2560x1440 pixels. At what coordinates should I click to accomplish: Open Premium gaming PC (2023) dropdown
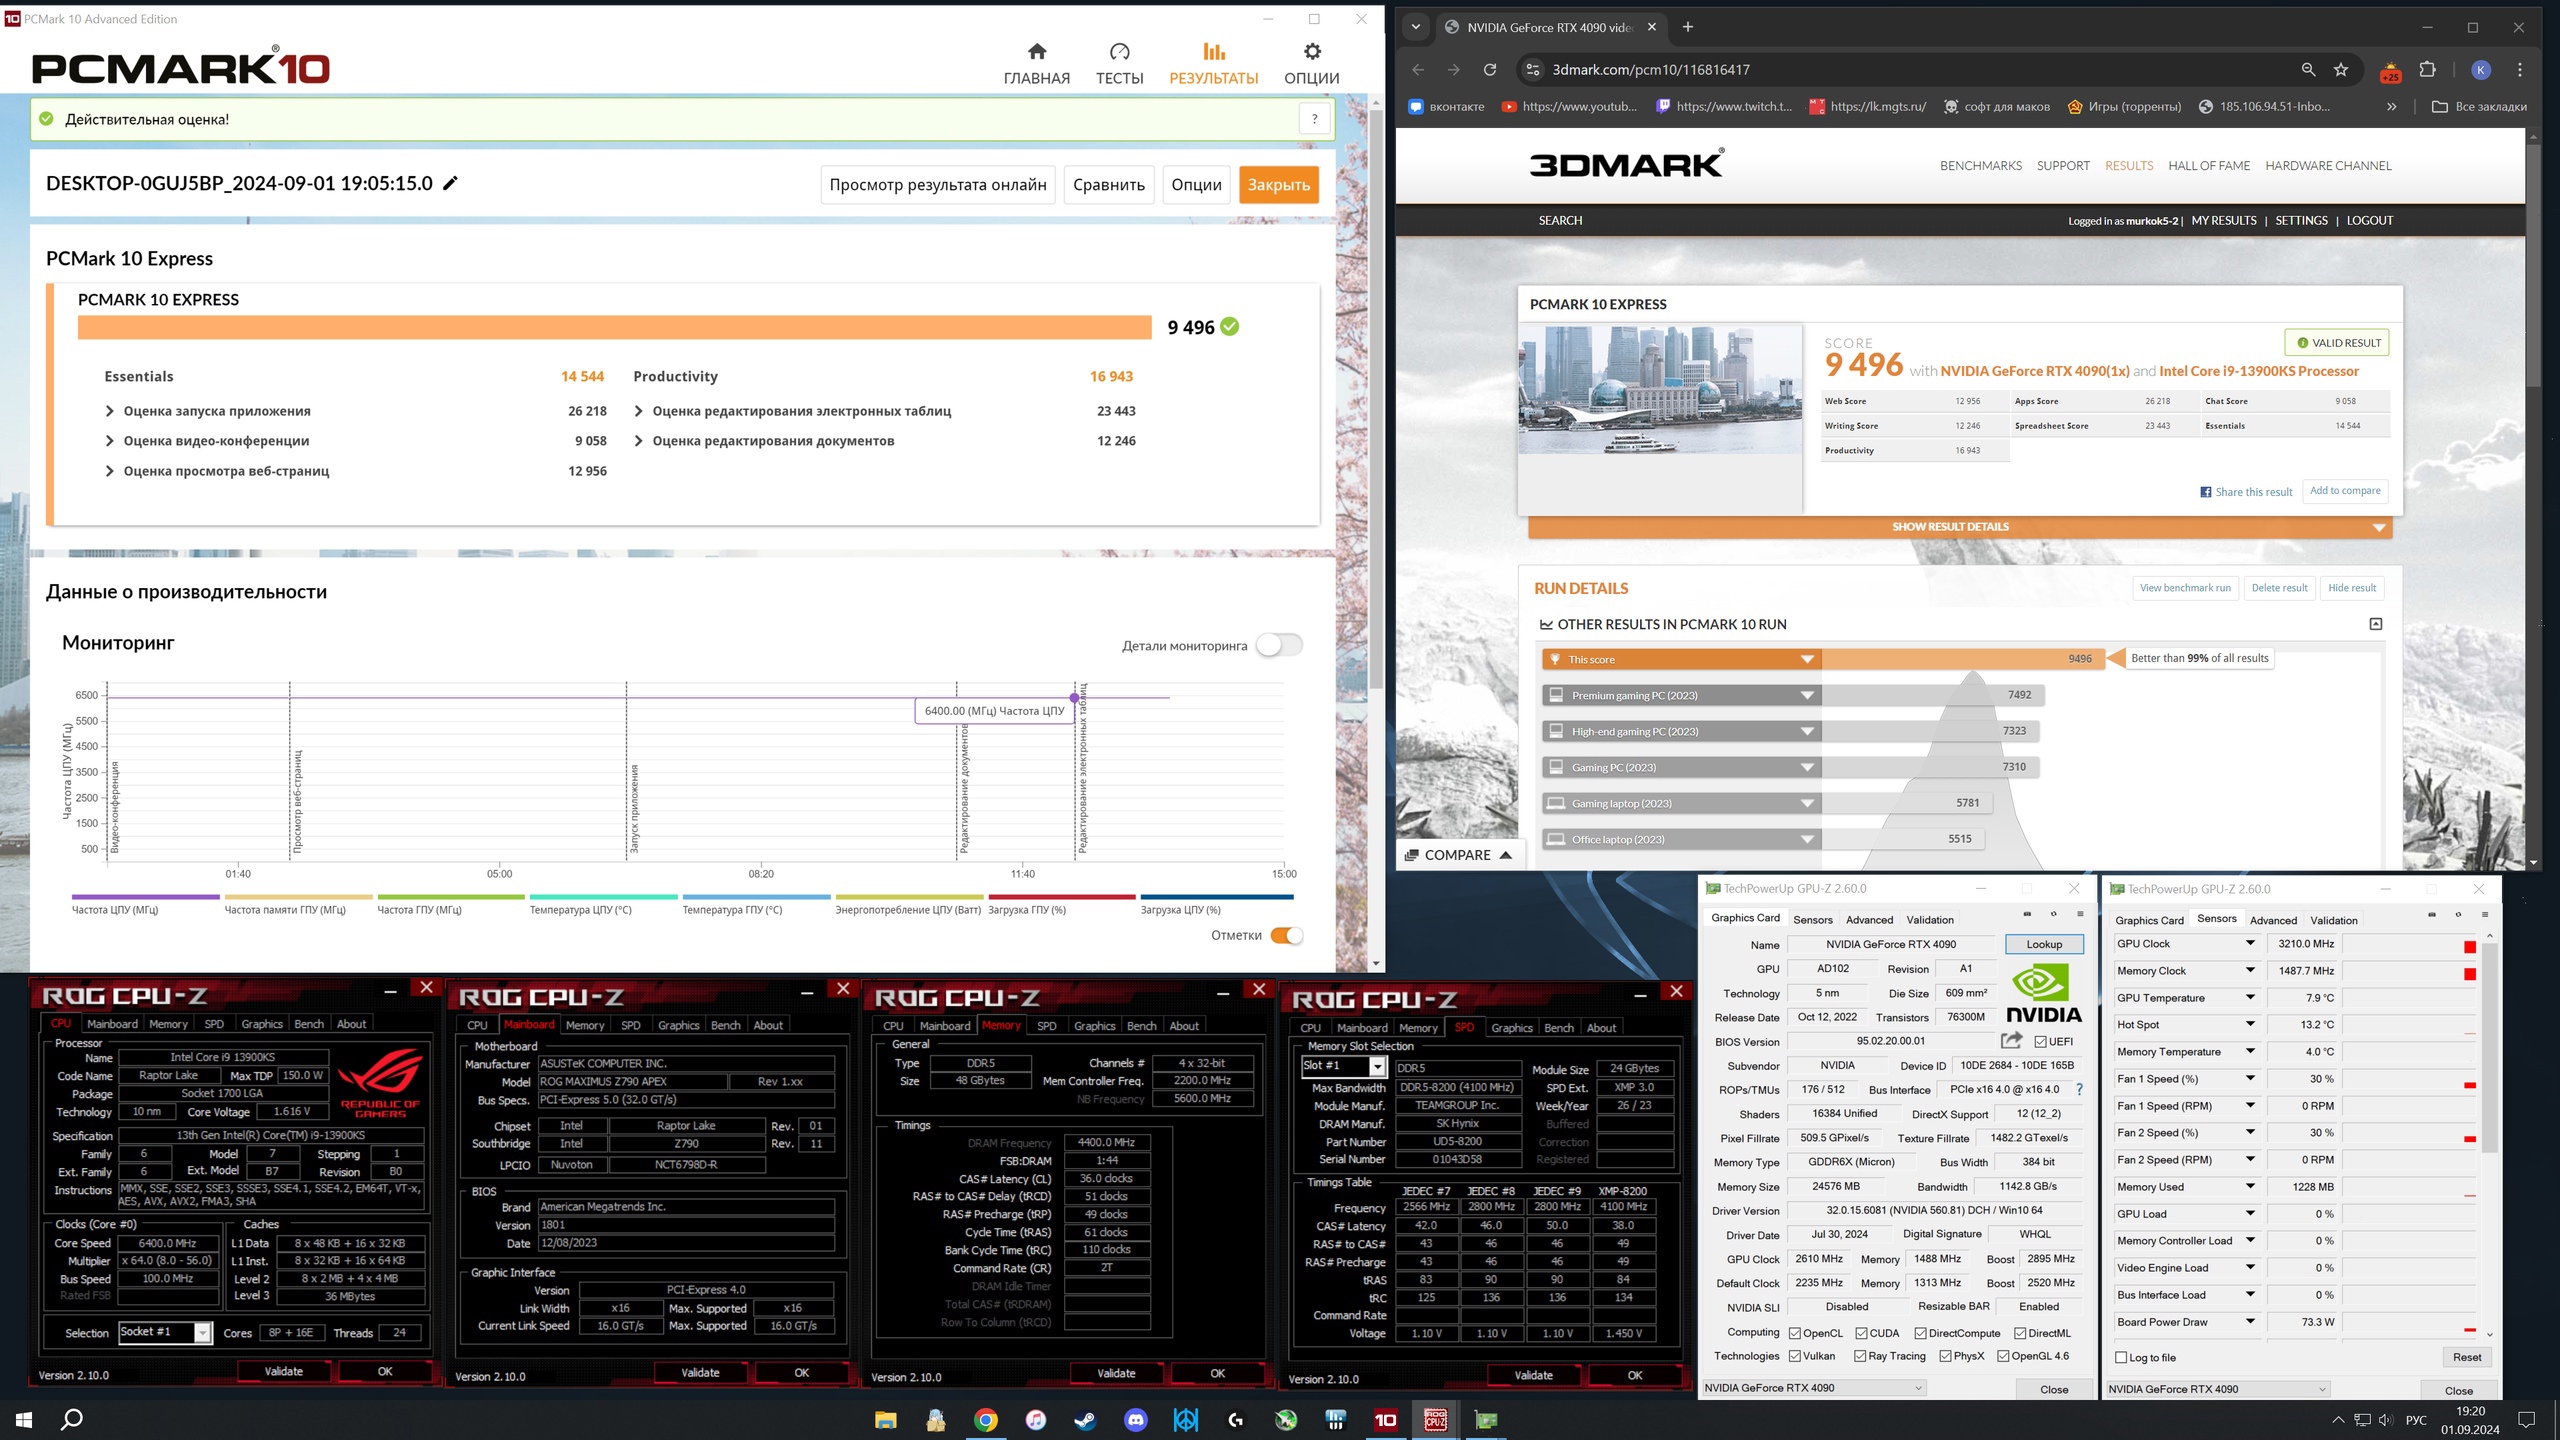pos(1807,695)
